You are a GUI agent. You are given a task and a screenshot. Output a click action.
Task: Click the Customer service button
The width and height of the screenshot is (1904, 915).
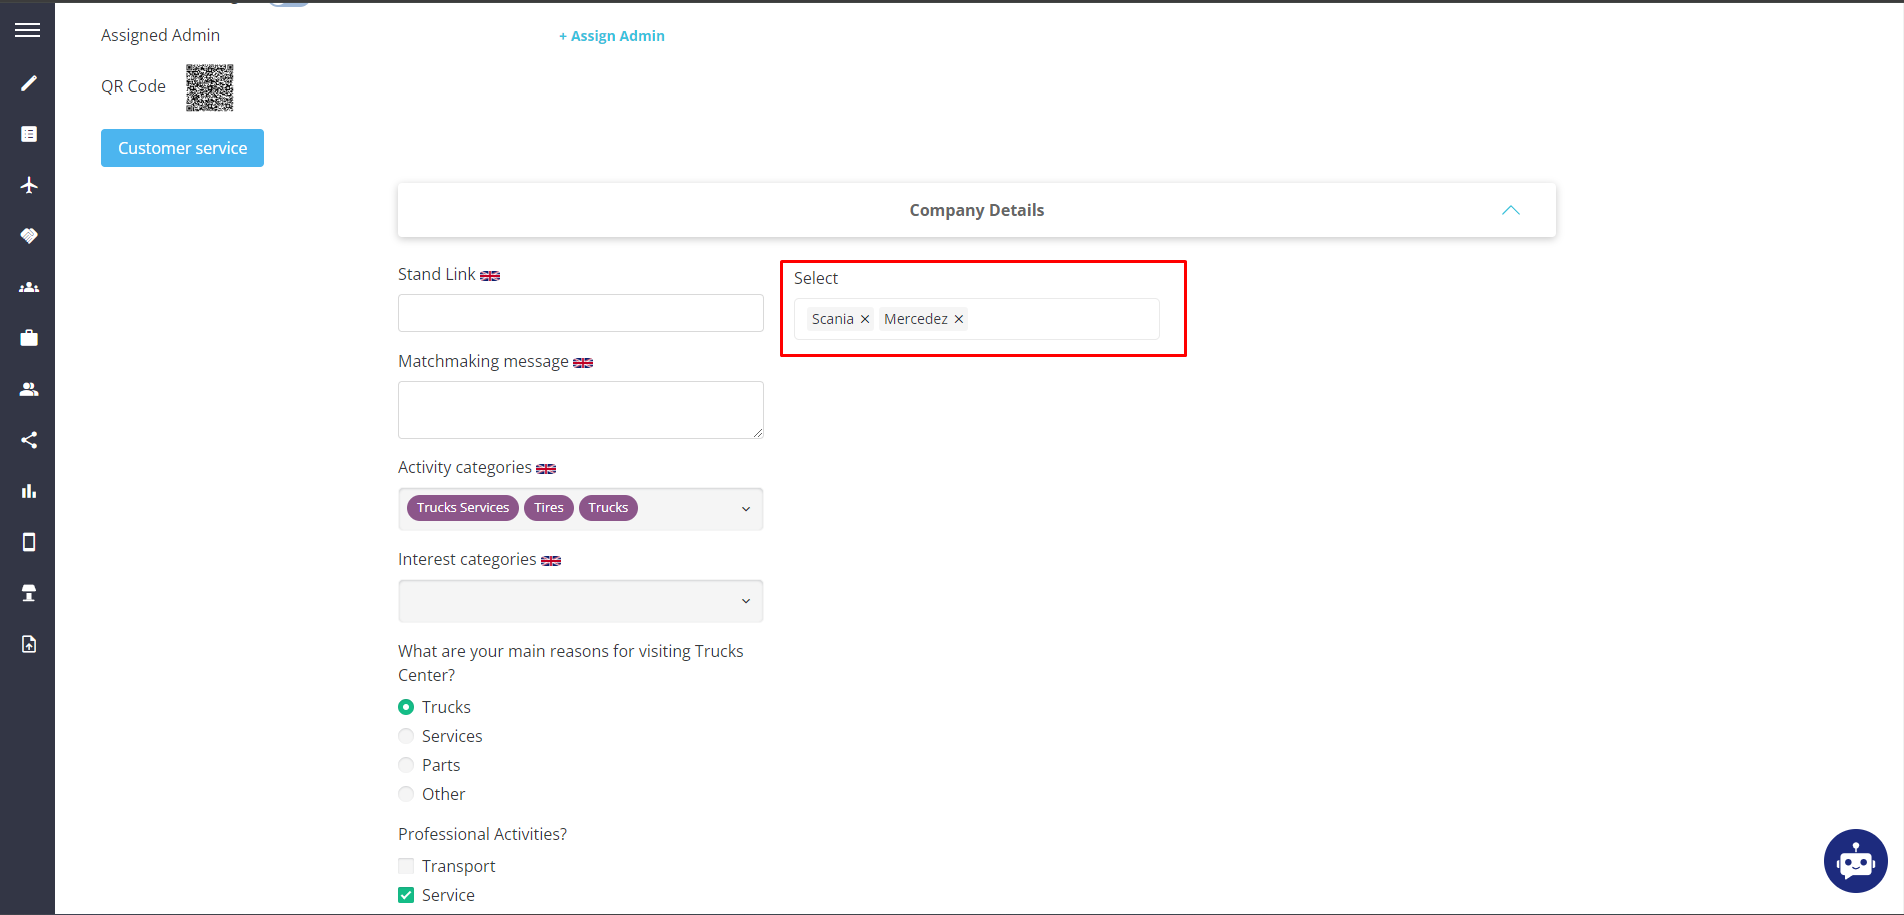pos(181,147)
